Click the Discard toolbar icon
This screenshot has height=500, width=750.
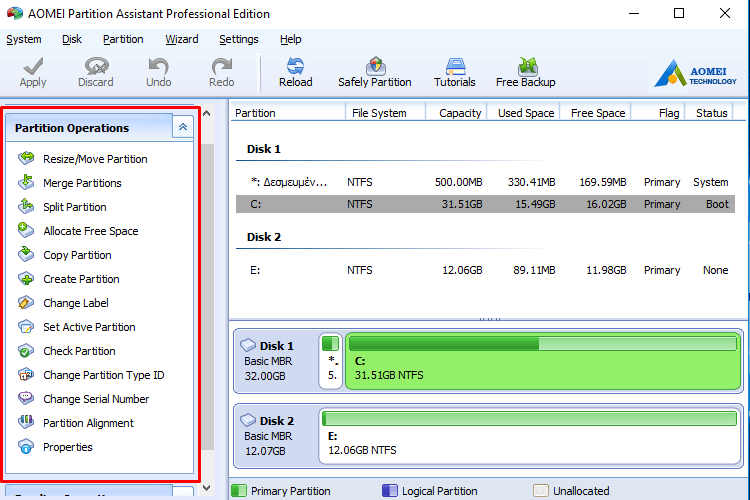tap(96, 66)
